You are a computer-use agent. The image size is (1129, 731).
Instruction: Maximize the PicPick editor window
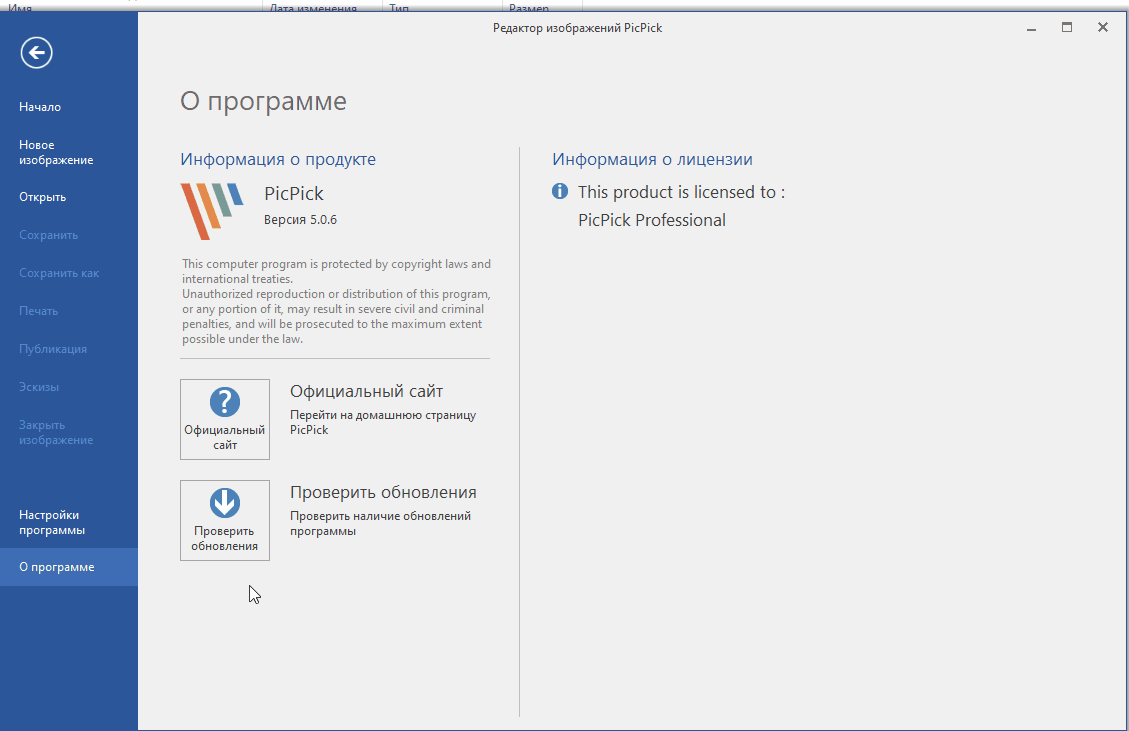(1067, 28)
